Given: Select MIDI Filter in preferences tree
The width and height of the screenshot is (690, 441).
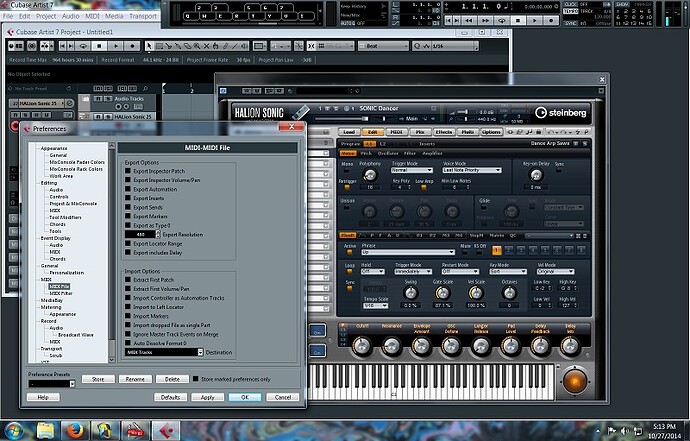Looking at the screenshot, I should [61, 293].
